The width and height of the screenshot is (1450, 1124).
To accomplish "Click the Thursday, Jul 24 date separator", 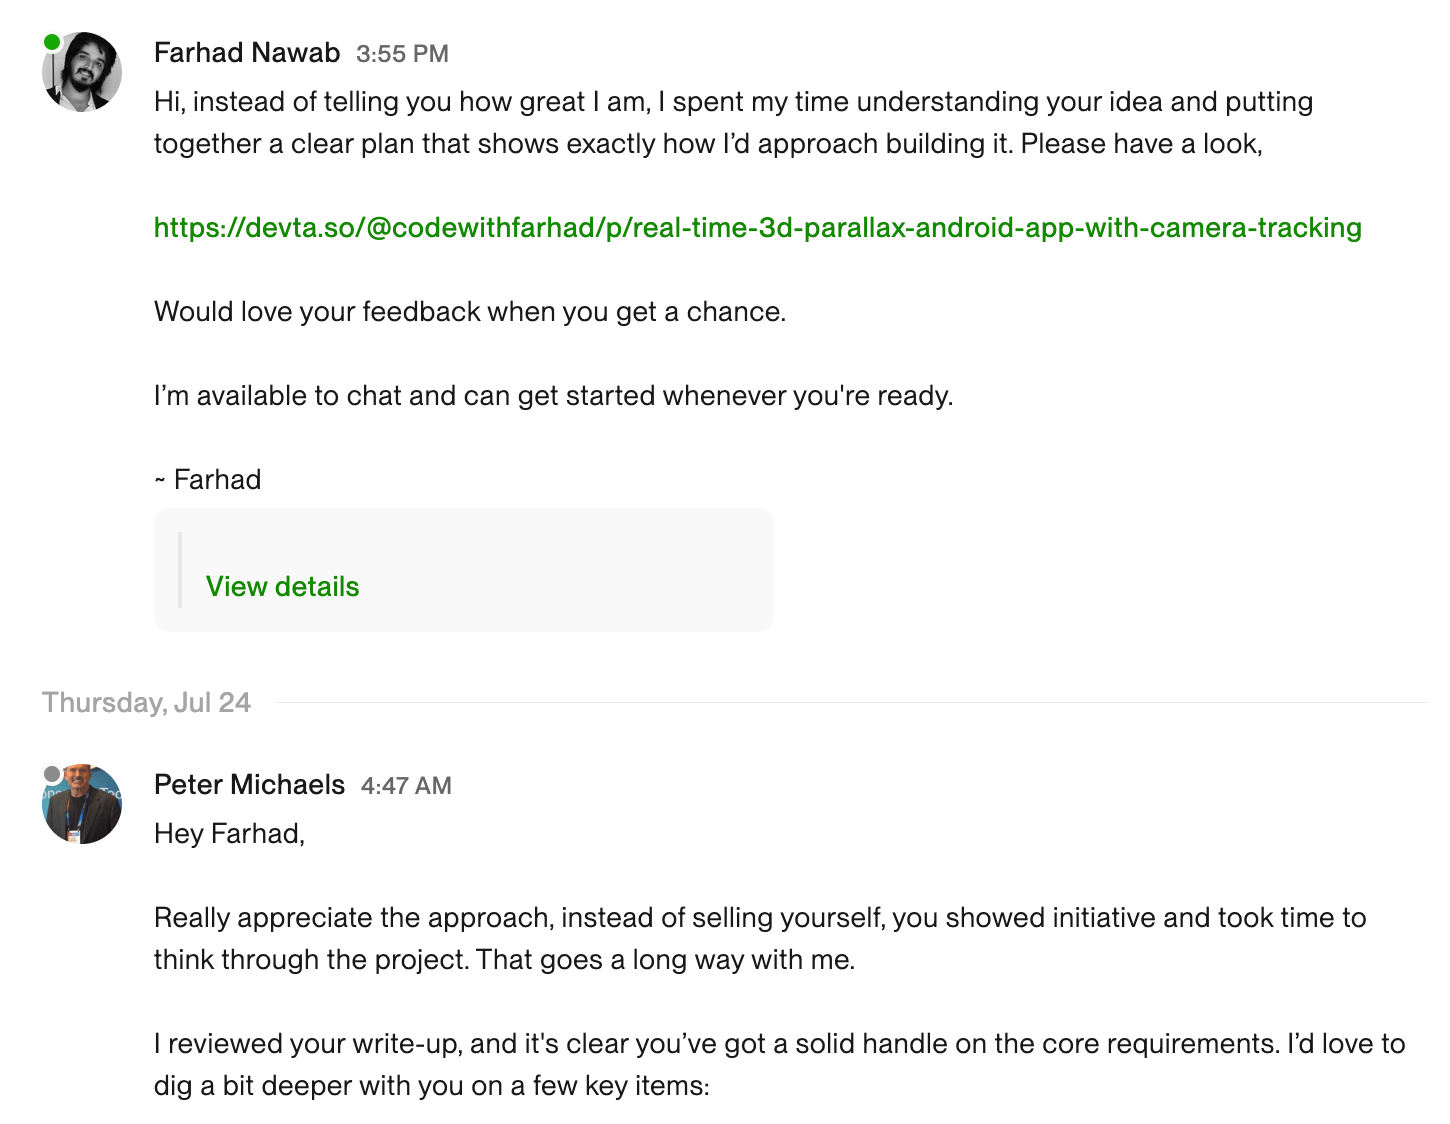I will tap(146, 703).
